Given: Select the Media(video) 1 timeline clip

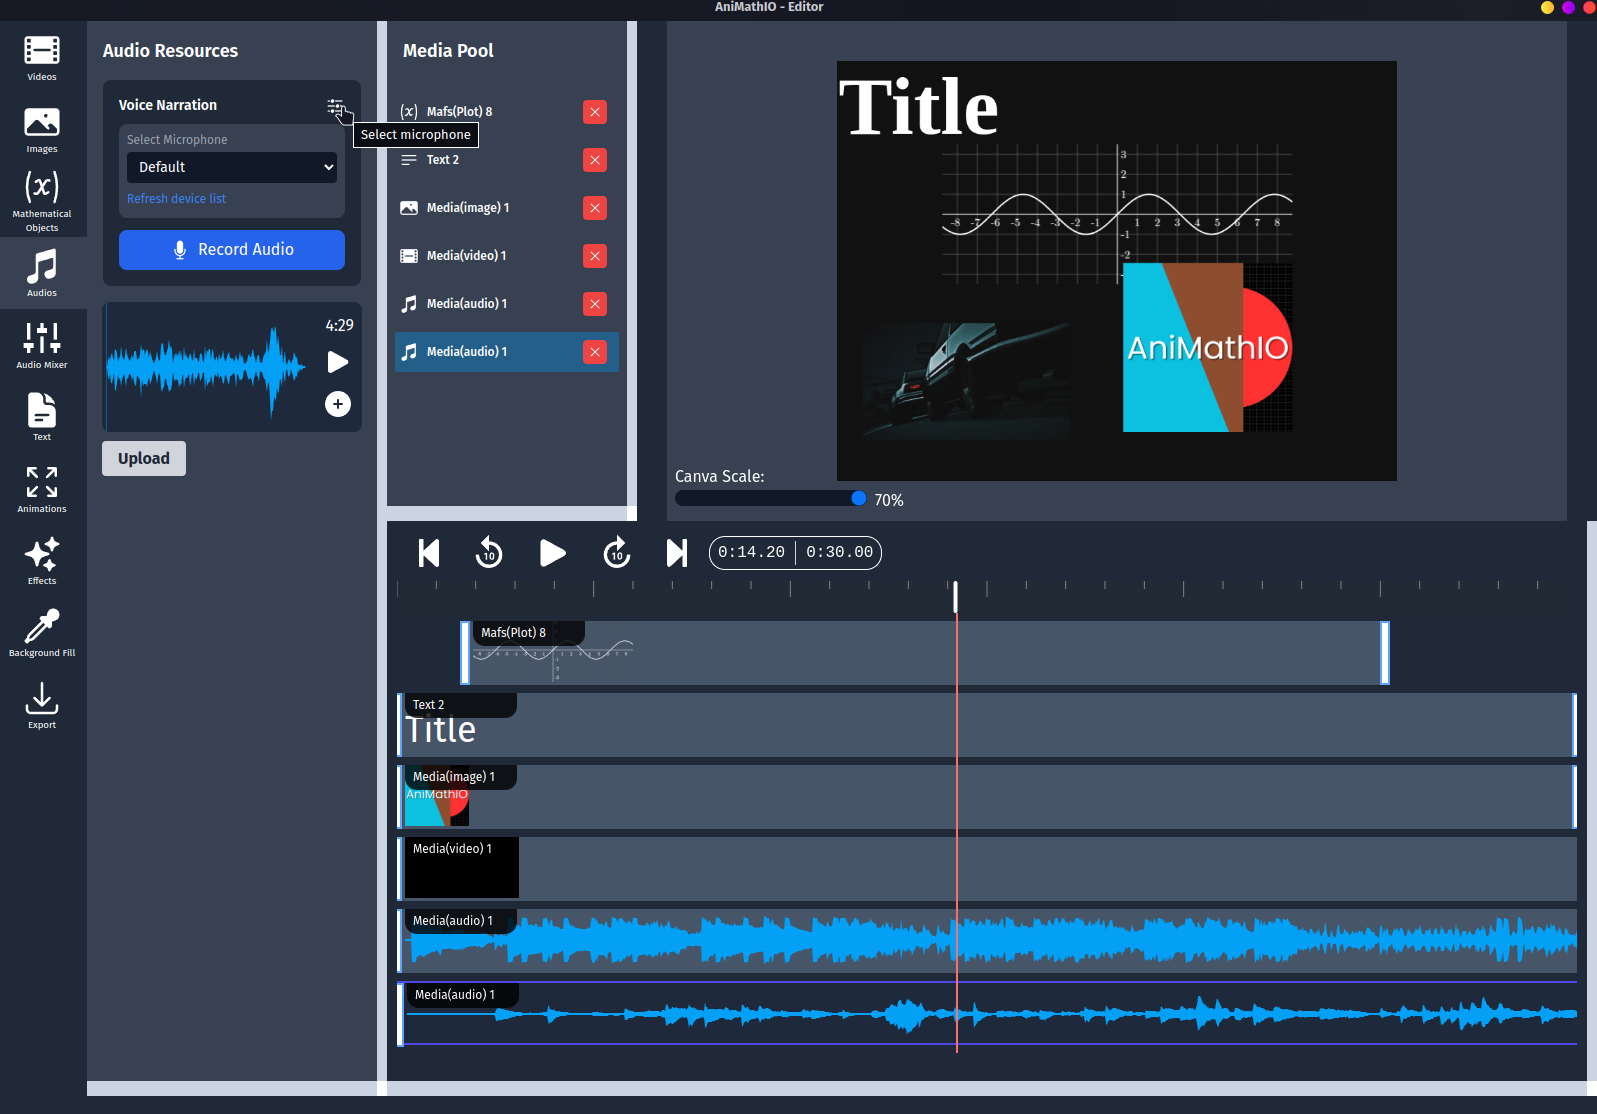Looking at the screenshot, I should pos(987,869).
